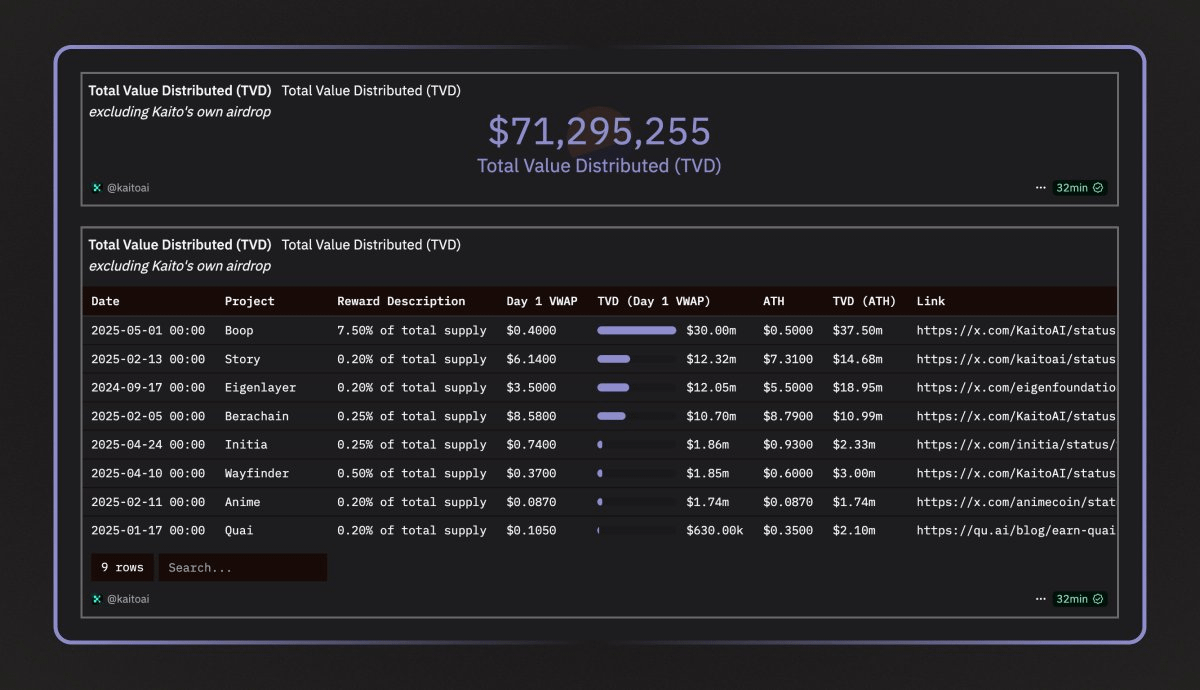Click the Kaito logo icon in the counter panel

97,188
